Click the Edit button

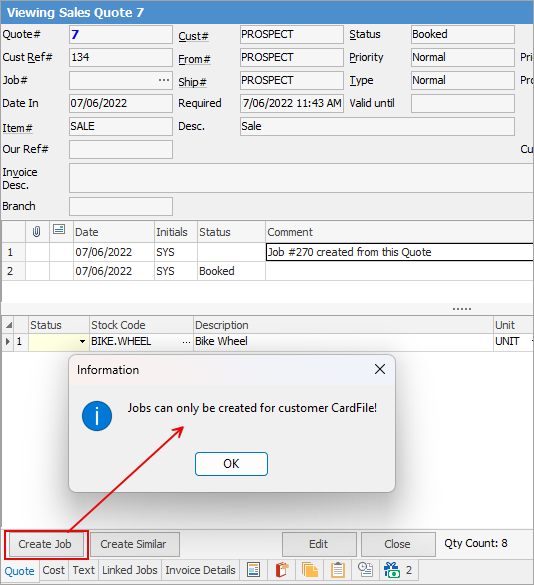(319, 544)
